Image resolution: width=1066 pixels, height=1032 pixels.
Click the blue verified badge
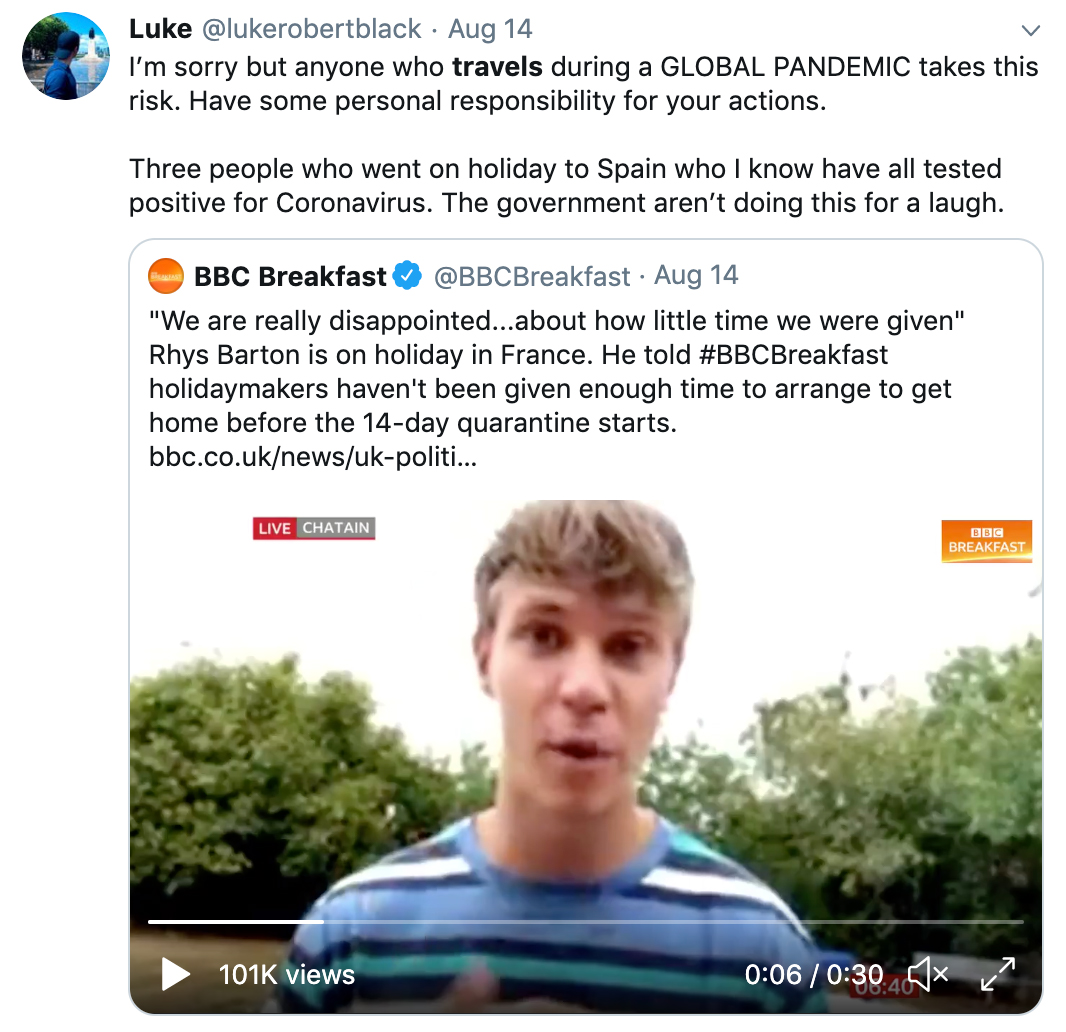click(407, 276)
